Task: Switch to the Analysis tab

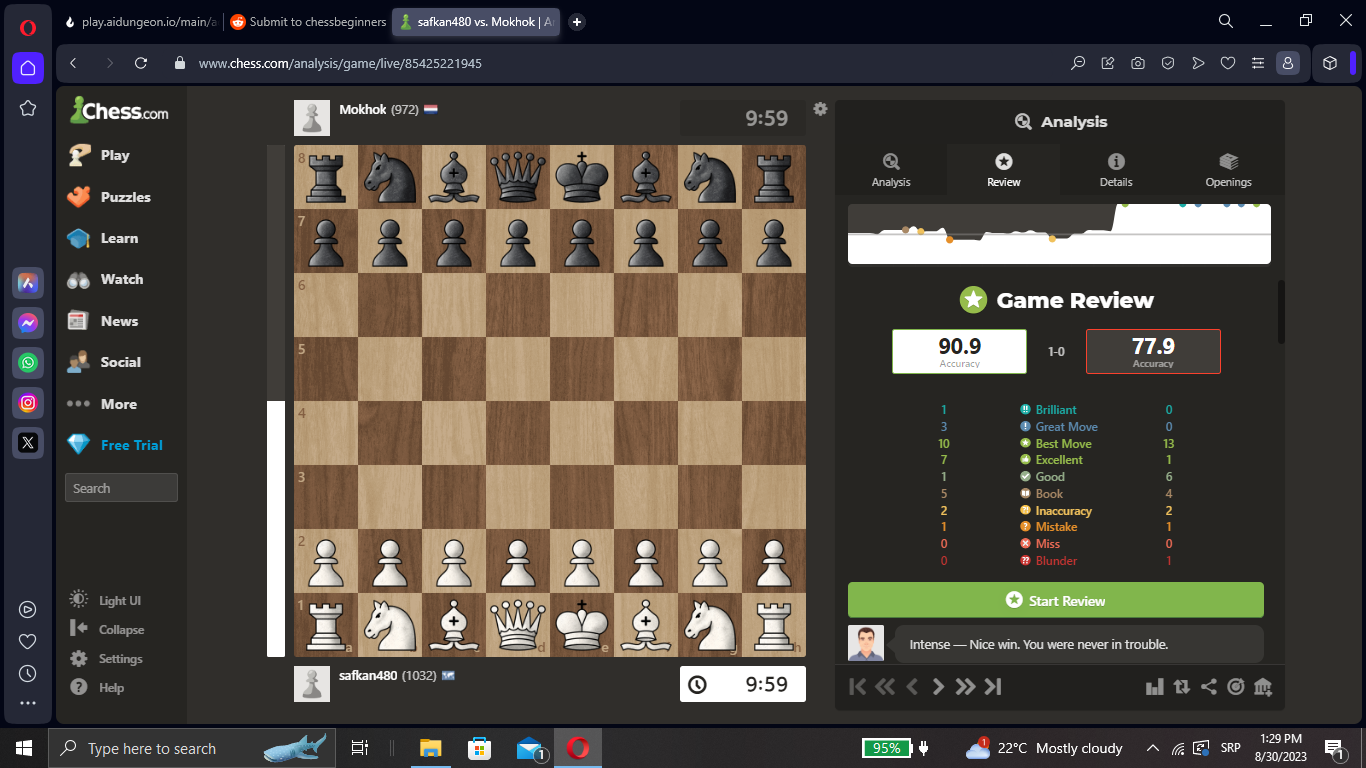Action: [891, 170]
